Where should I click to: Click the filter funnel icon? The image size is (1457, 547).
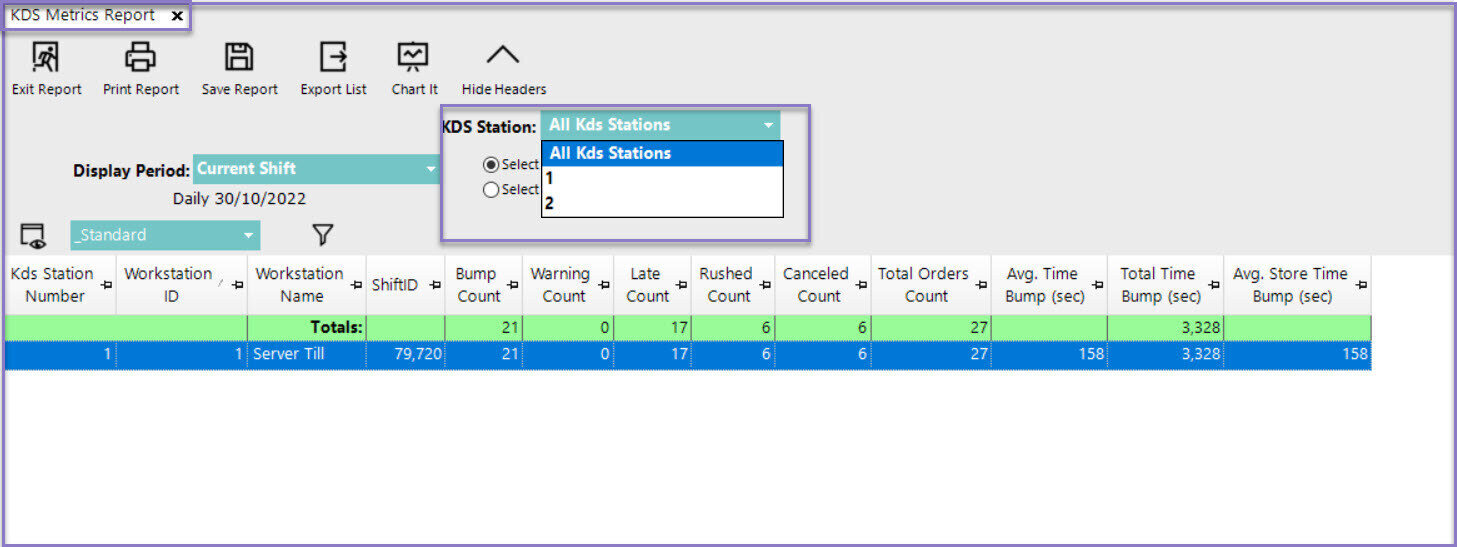(322, 235)
